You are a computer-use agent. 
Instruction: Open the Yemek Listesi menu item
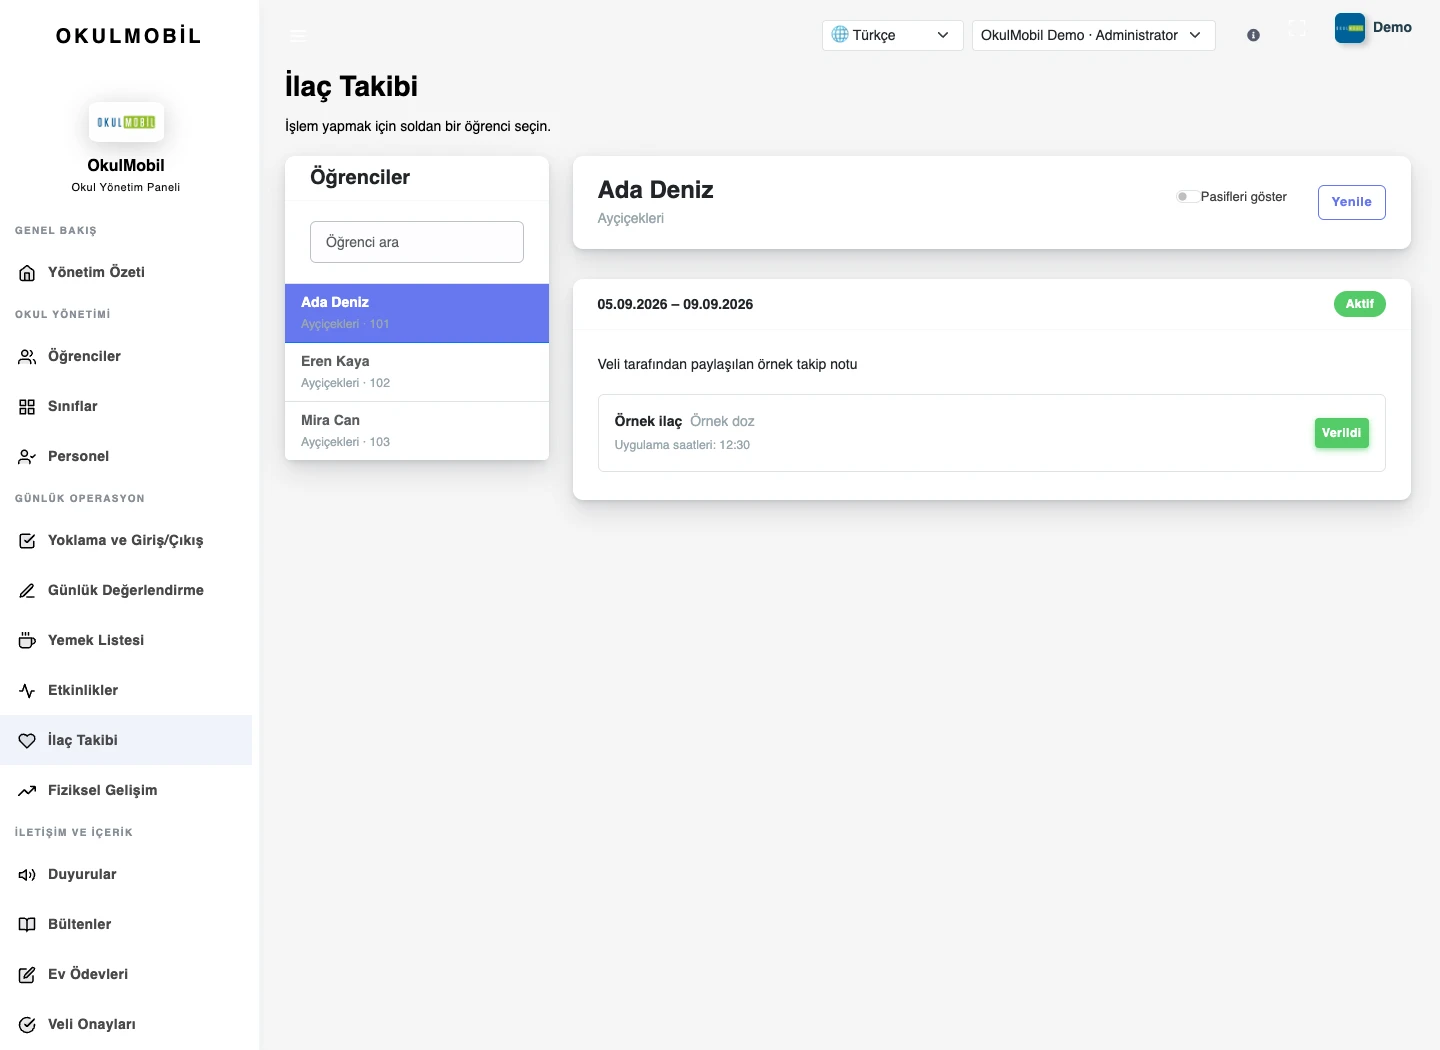point(126,640)
